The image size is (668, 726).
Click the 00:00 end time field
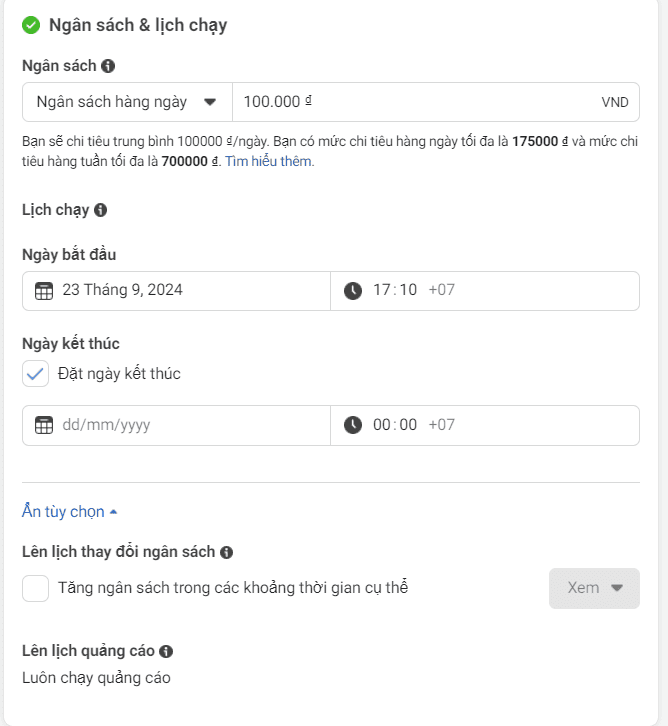point(485,426)
